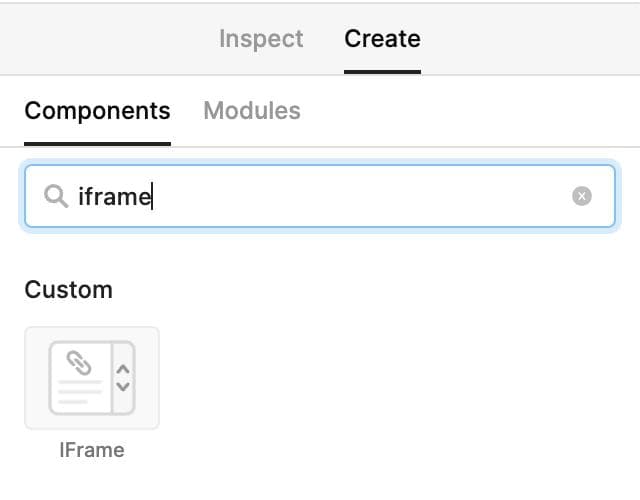Clear the search text with X icon
This screenshot has height=500, width=640.
582,196
